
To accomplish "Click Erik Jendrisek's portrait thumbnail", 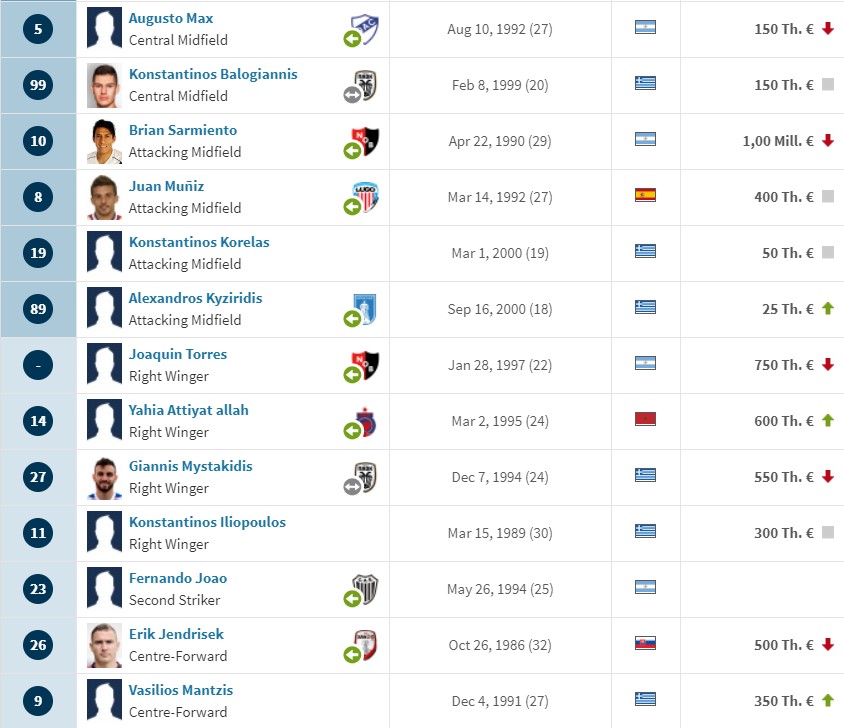I will point(104,645).
